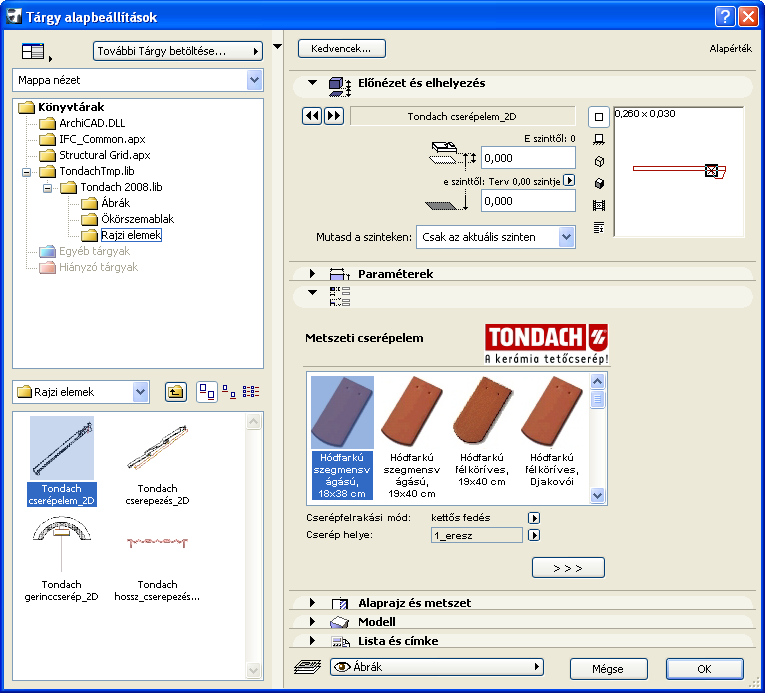Click the custom settings panel icon
Image resolution: width=765 pixels, height=693 pixels.
[x=340, y=297]
